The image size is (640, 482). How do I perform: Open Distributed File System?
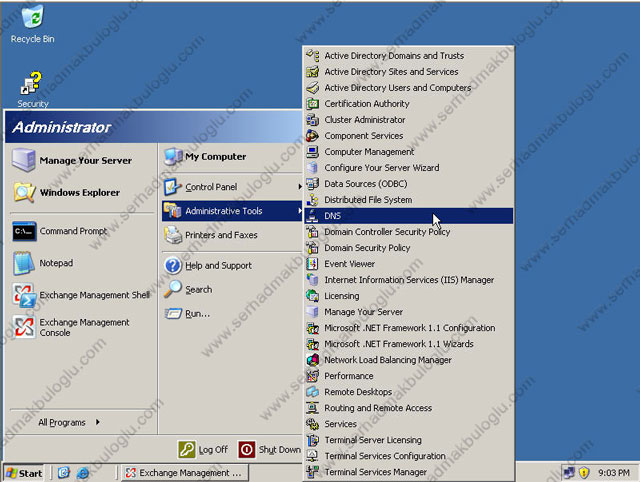tap(409, 200)
